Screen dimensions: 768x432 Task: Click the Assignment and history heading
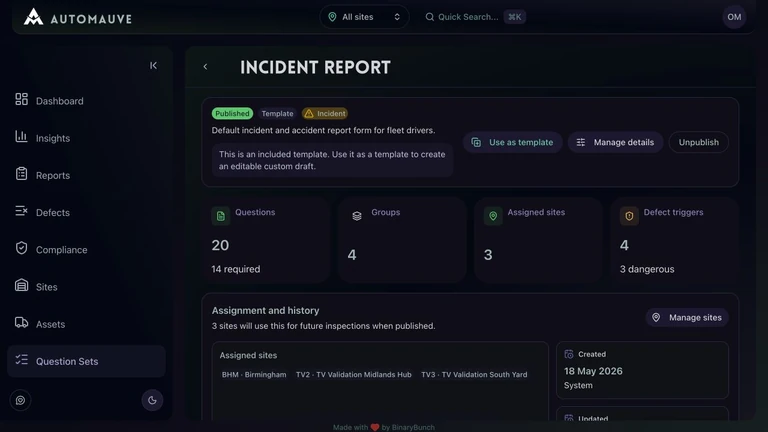(265, 311)
